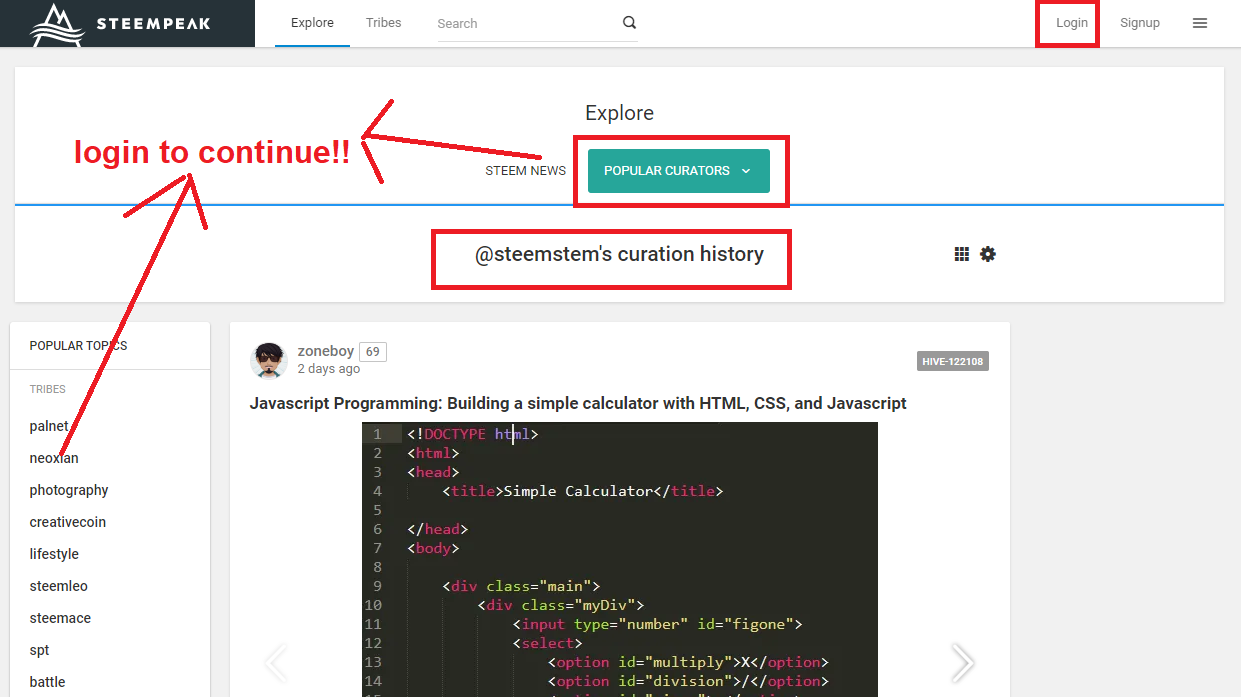Click zoneboy's avatar picture
The width and height of the screenshot is (1241, 697).
[269, 360]
